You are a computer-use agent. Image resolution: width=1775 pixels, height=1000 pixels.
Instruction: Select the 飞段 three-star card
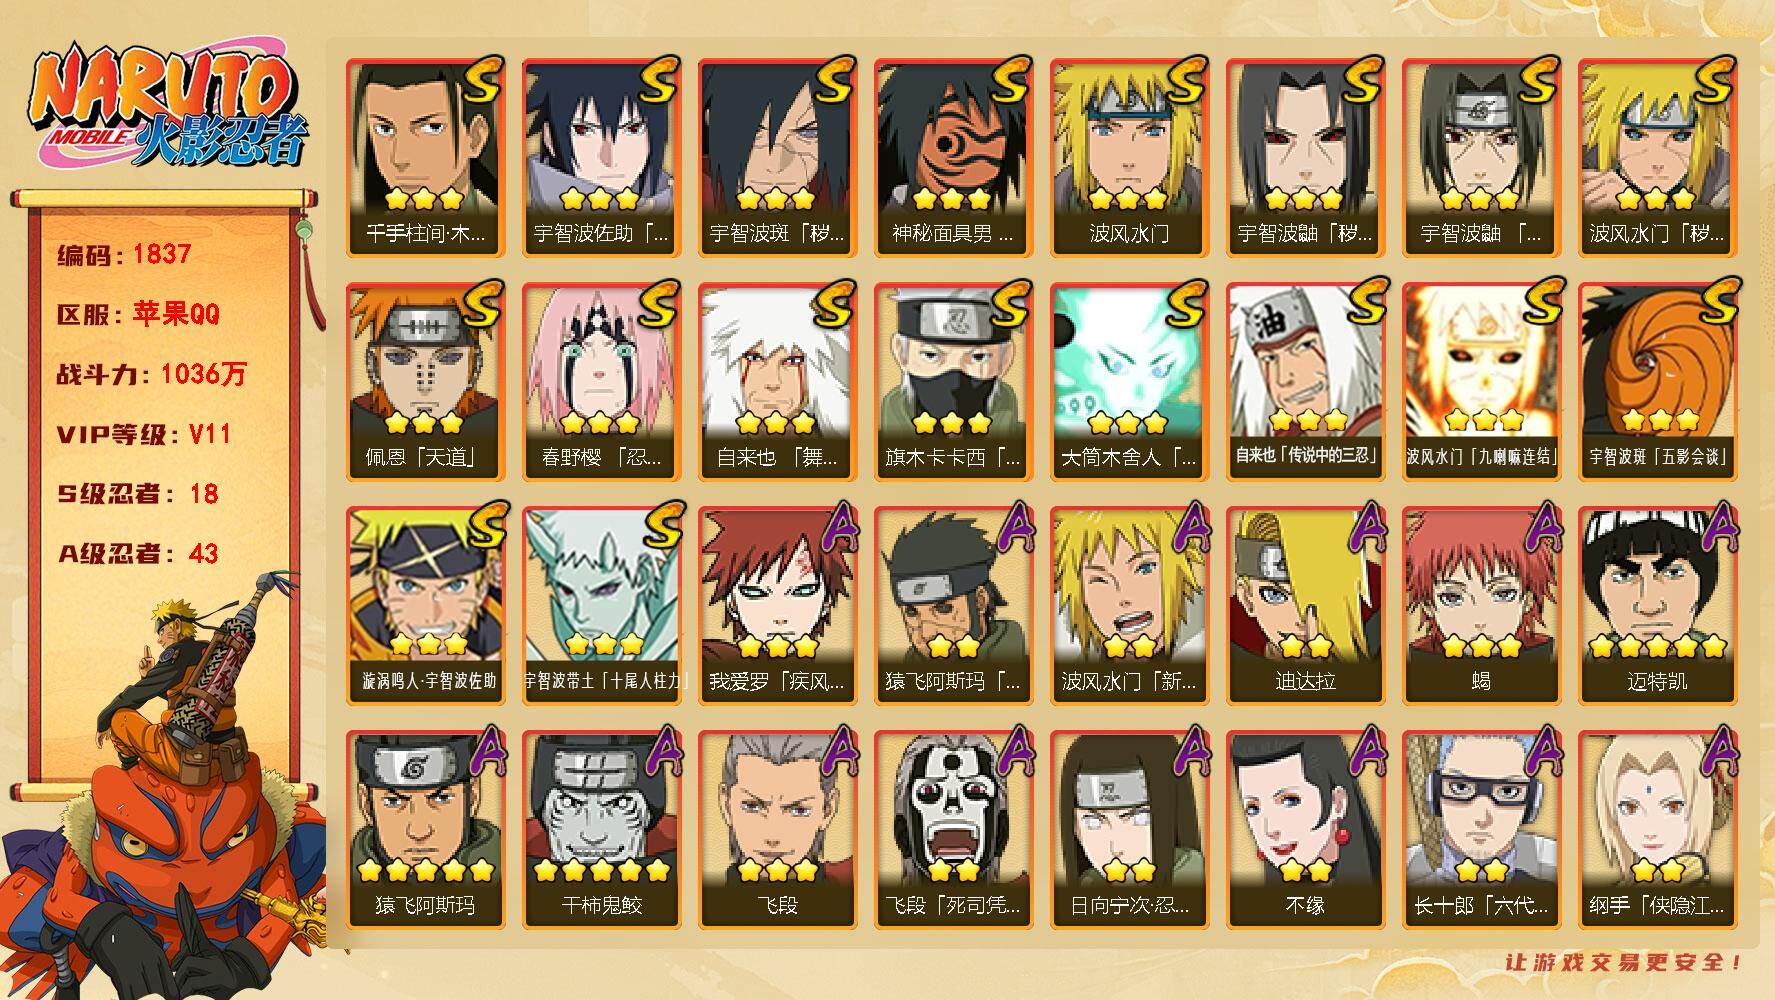777,829
